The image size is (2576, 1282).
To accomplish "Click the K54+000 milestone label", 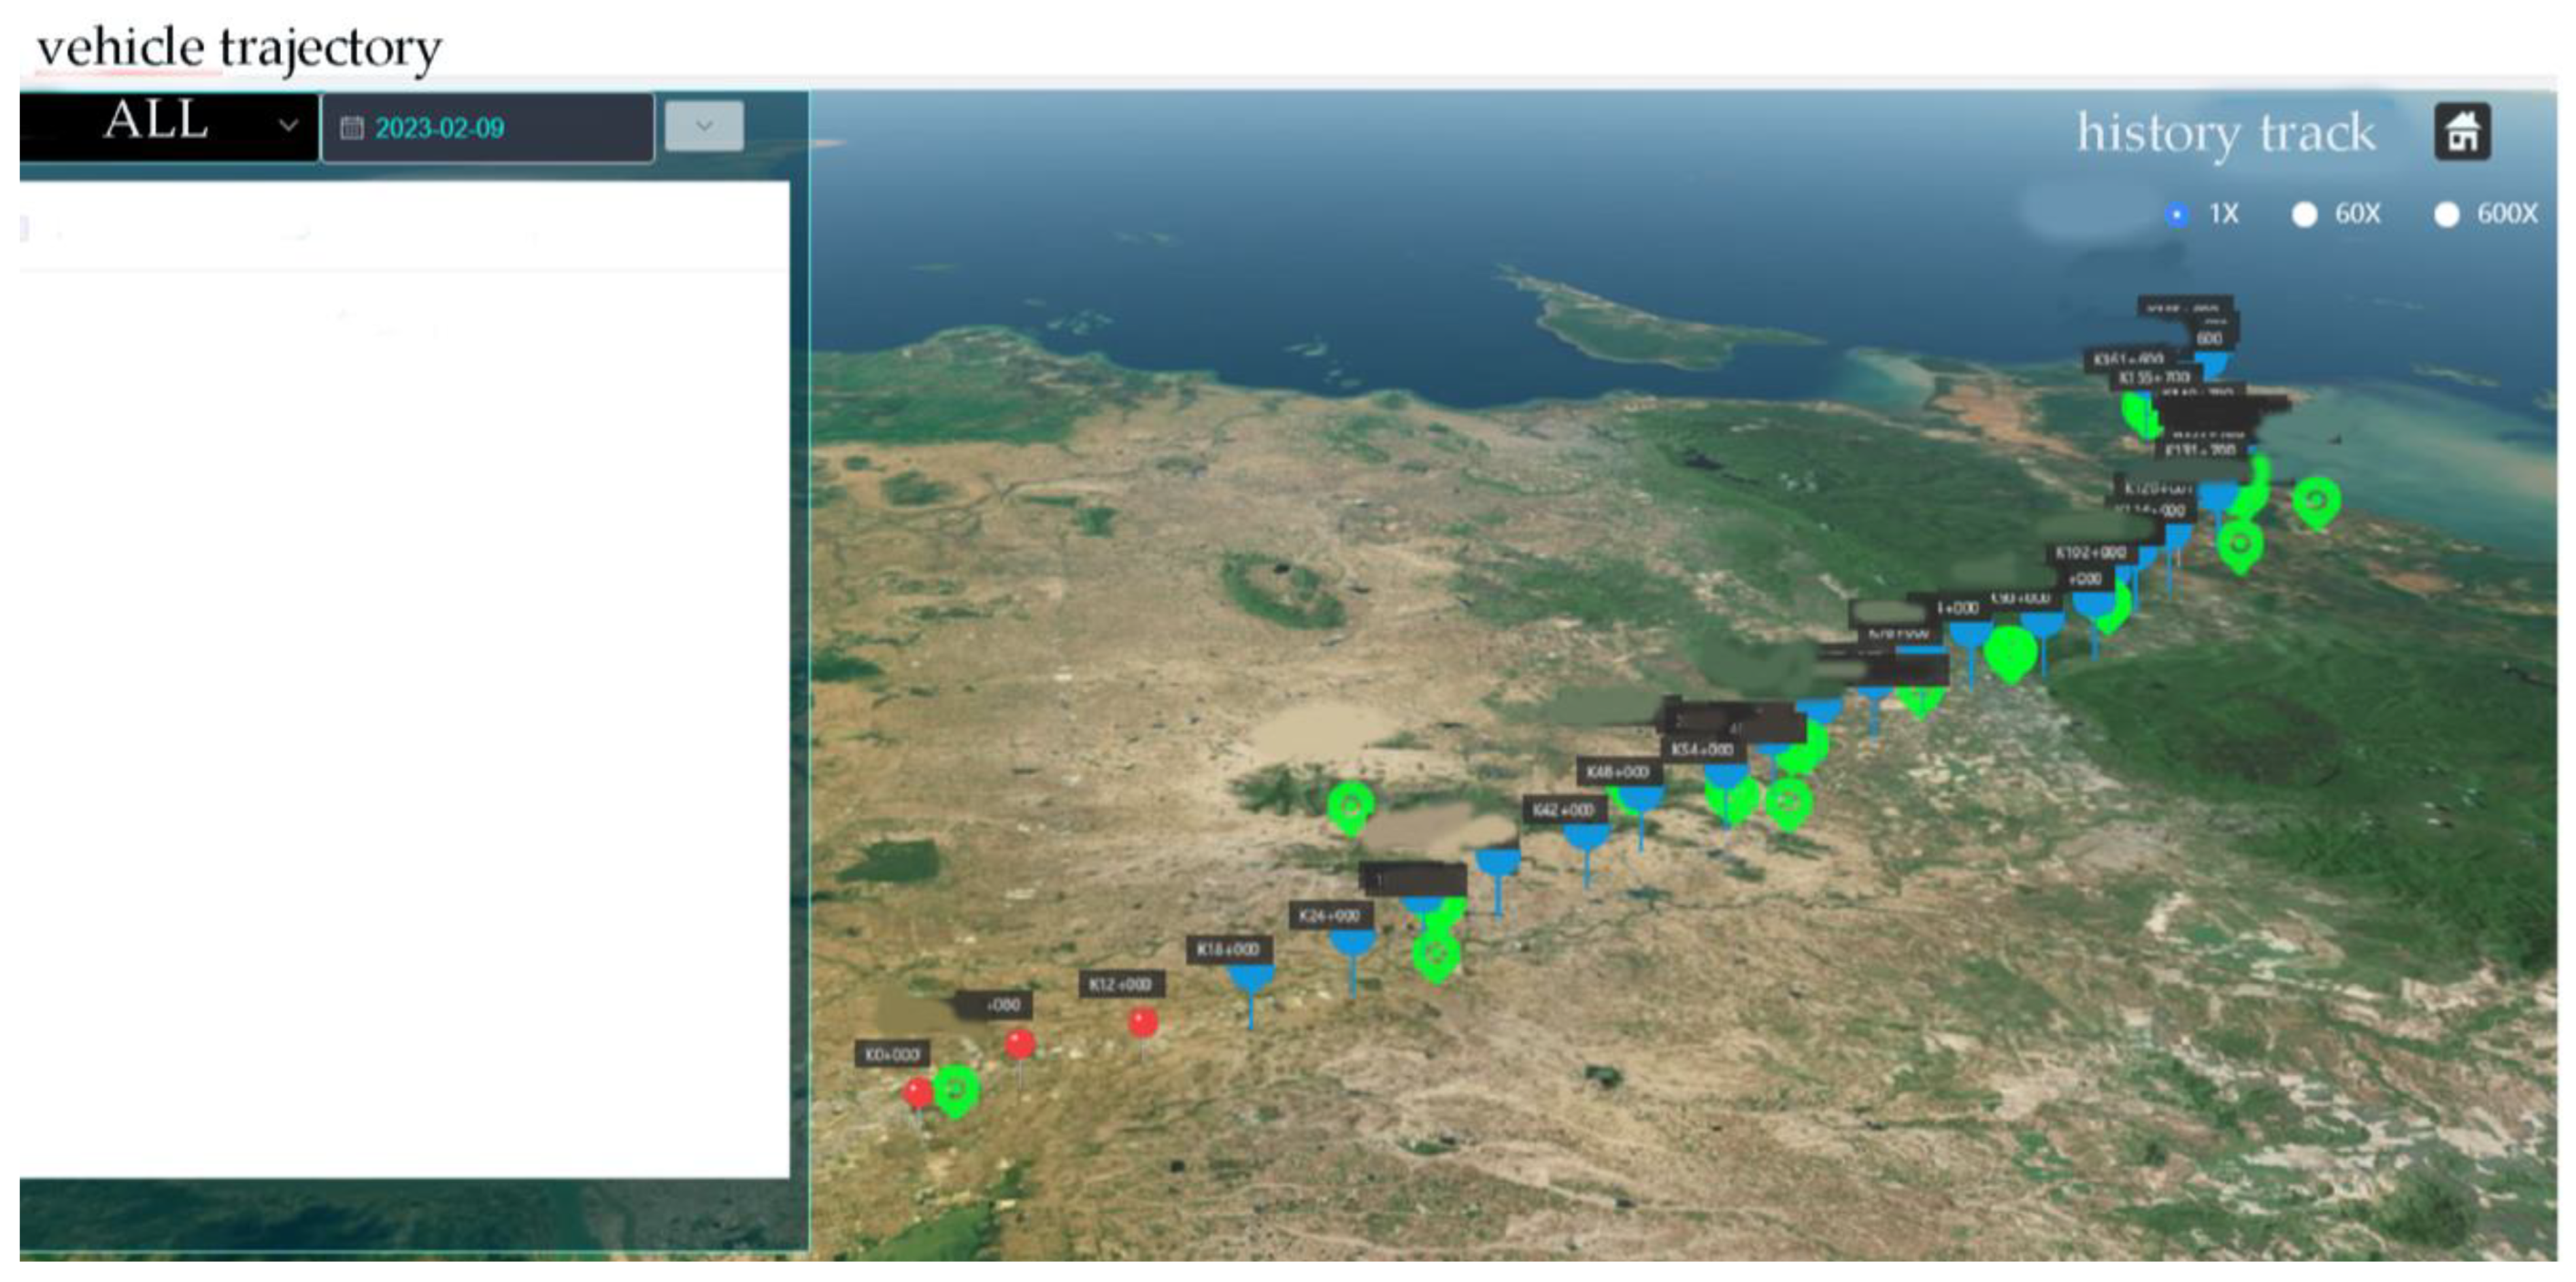I will (1702, 749).
